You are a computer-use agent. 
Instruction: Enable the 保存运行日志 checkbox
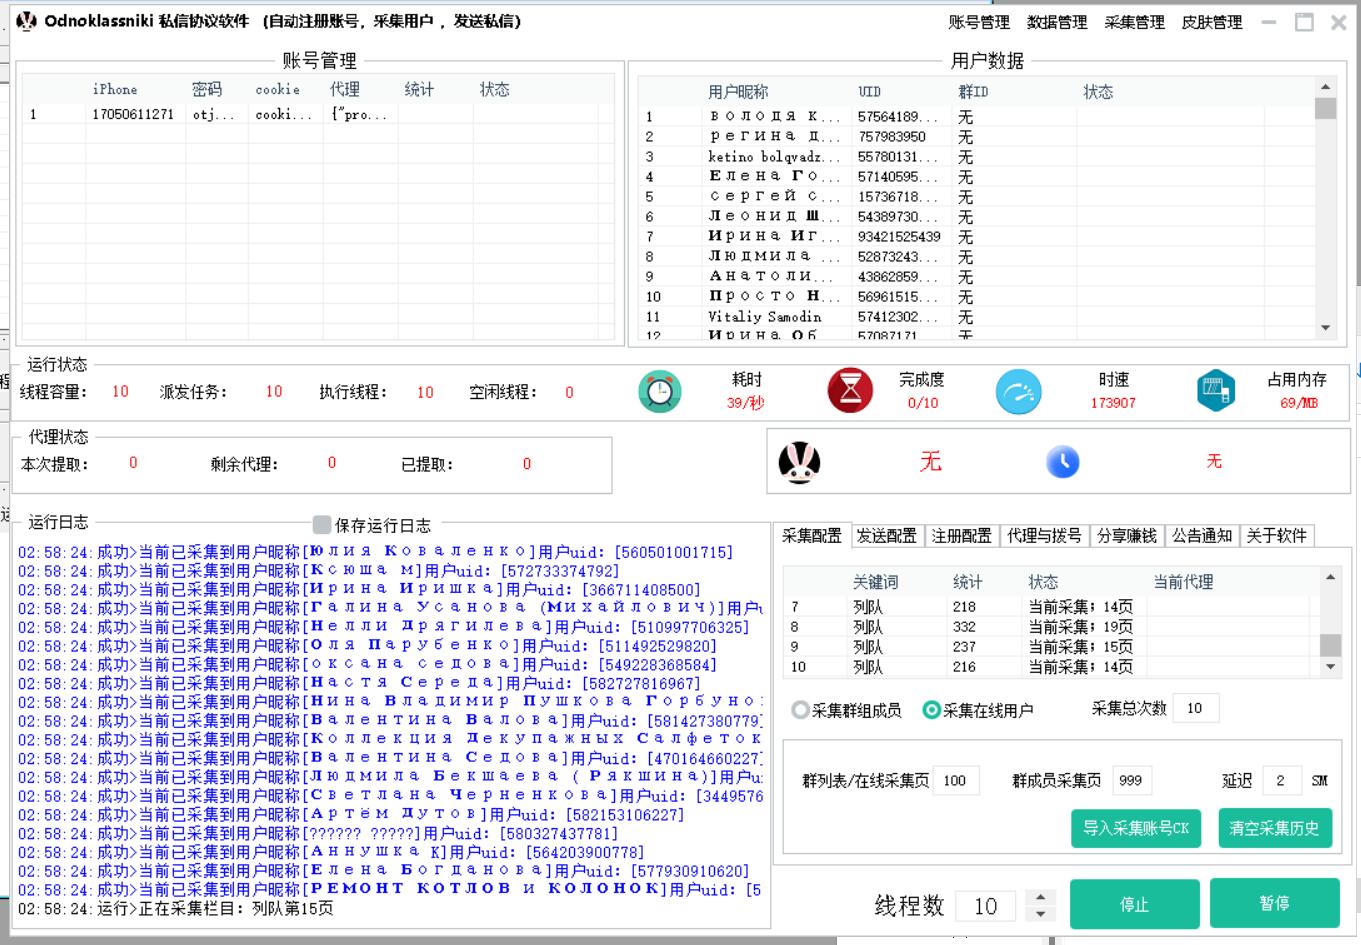(322, 525)
